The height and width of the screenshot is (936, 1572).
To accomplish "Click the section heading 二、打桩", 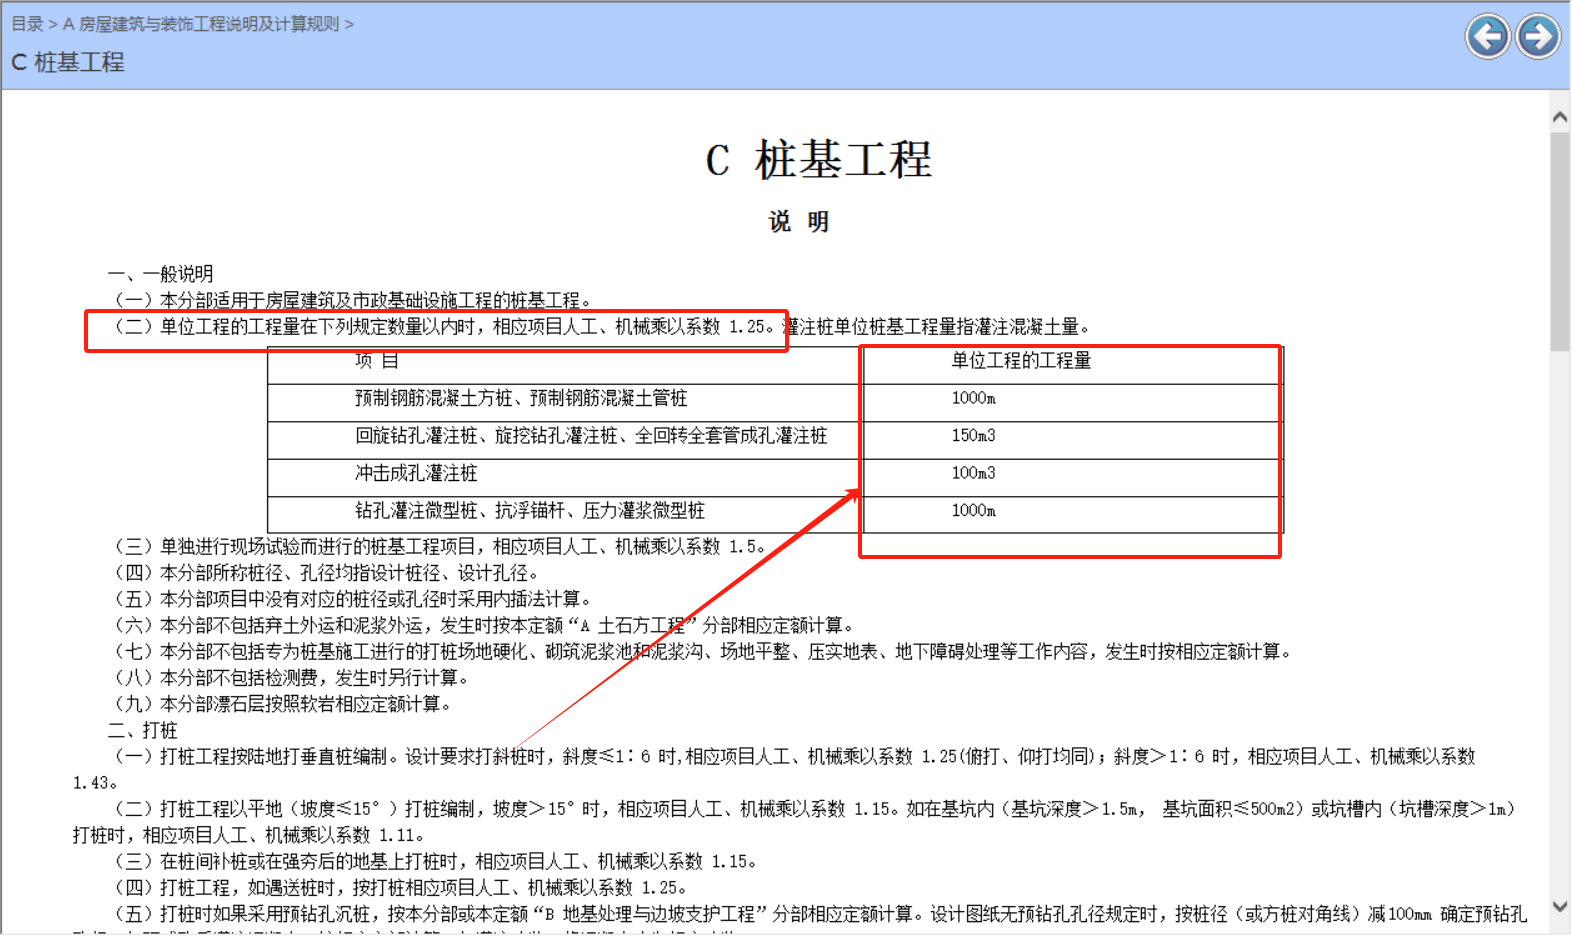I will pyautogui.click(x=142, y=731).
